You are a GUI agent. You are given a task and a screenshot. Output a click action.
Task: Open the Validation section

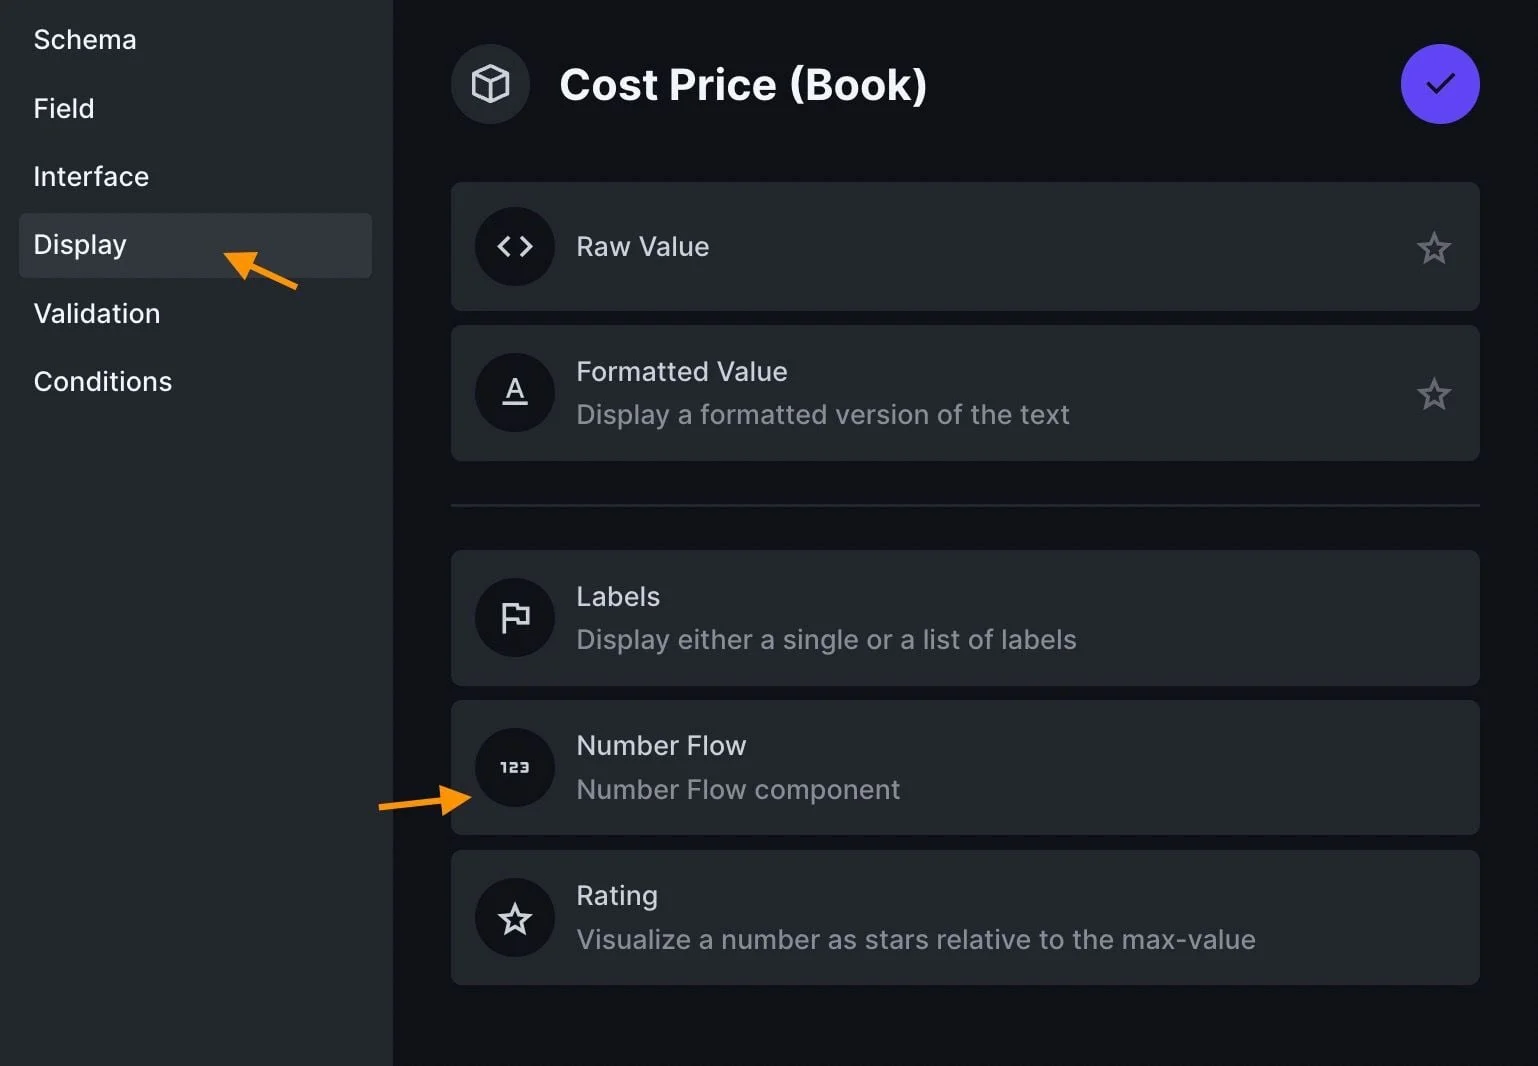pos(97,314)
